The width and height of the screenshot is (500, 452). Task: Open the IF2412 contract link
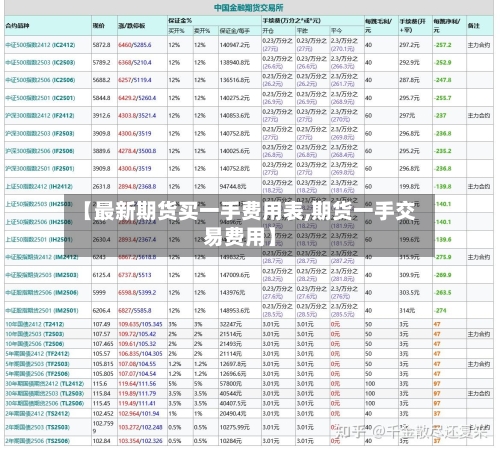[x=40, y=116]
